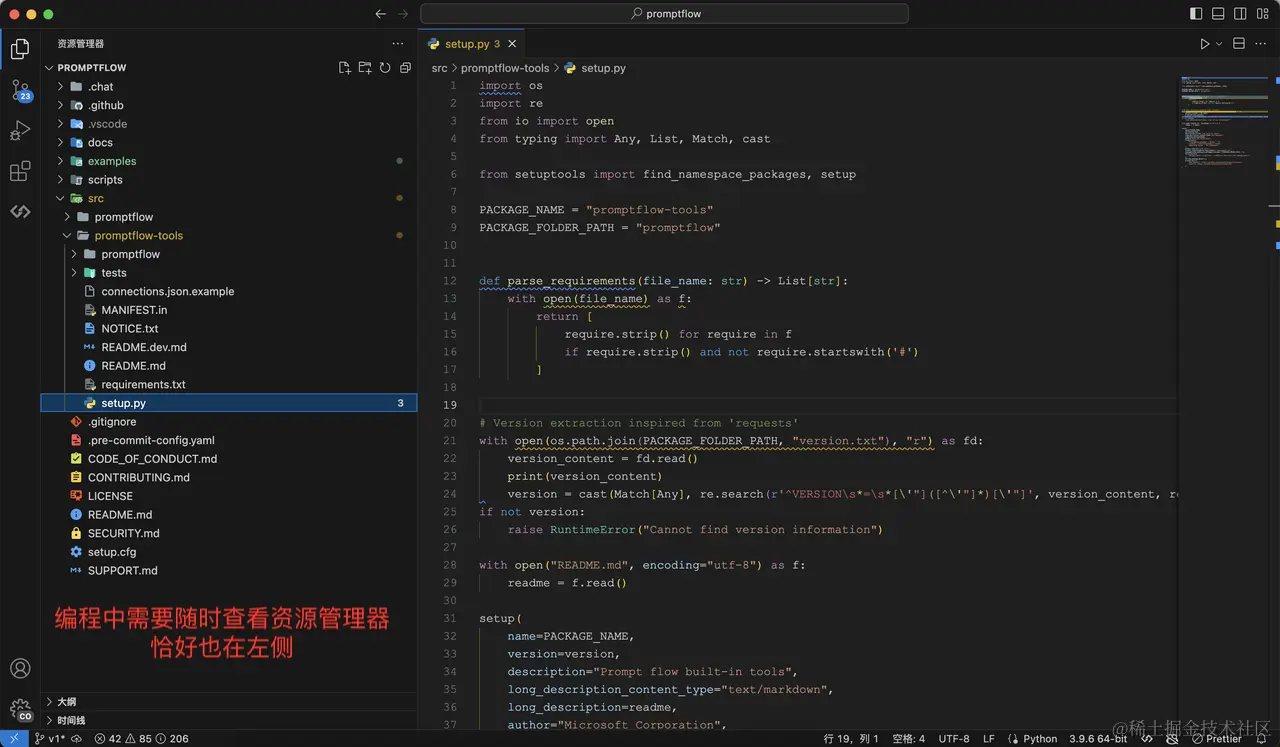Click src in the breadcrumb path
Viewport: 1280px width, 747px height.
pyautogui.click(x=439, y=68)
